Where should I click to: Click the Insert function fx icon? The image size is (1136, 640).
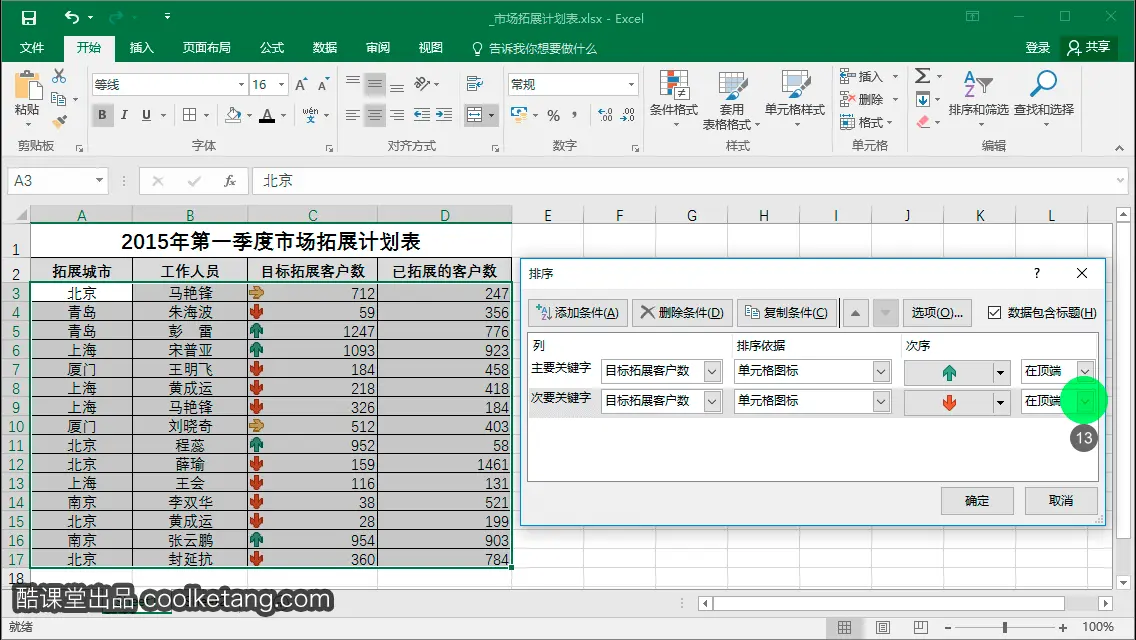(230, 180)
